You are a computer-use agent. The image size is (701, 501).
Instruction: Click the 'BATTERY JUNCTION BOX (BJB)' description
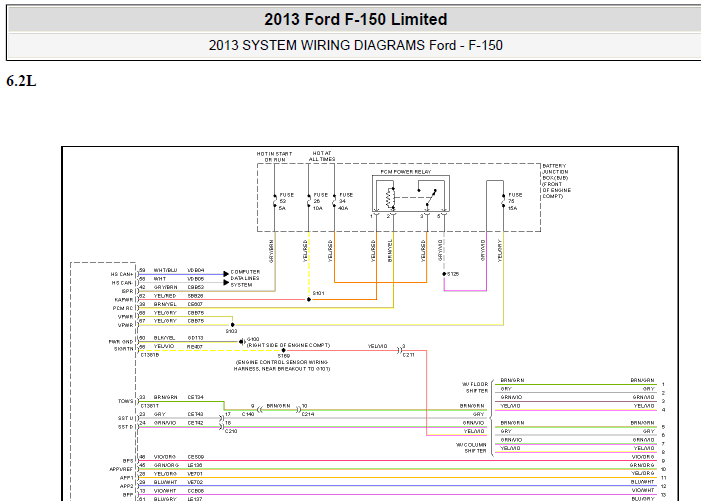pos(557,181)
